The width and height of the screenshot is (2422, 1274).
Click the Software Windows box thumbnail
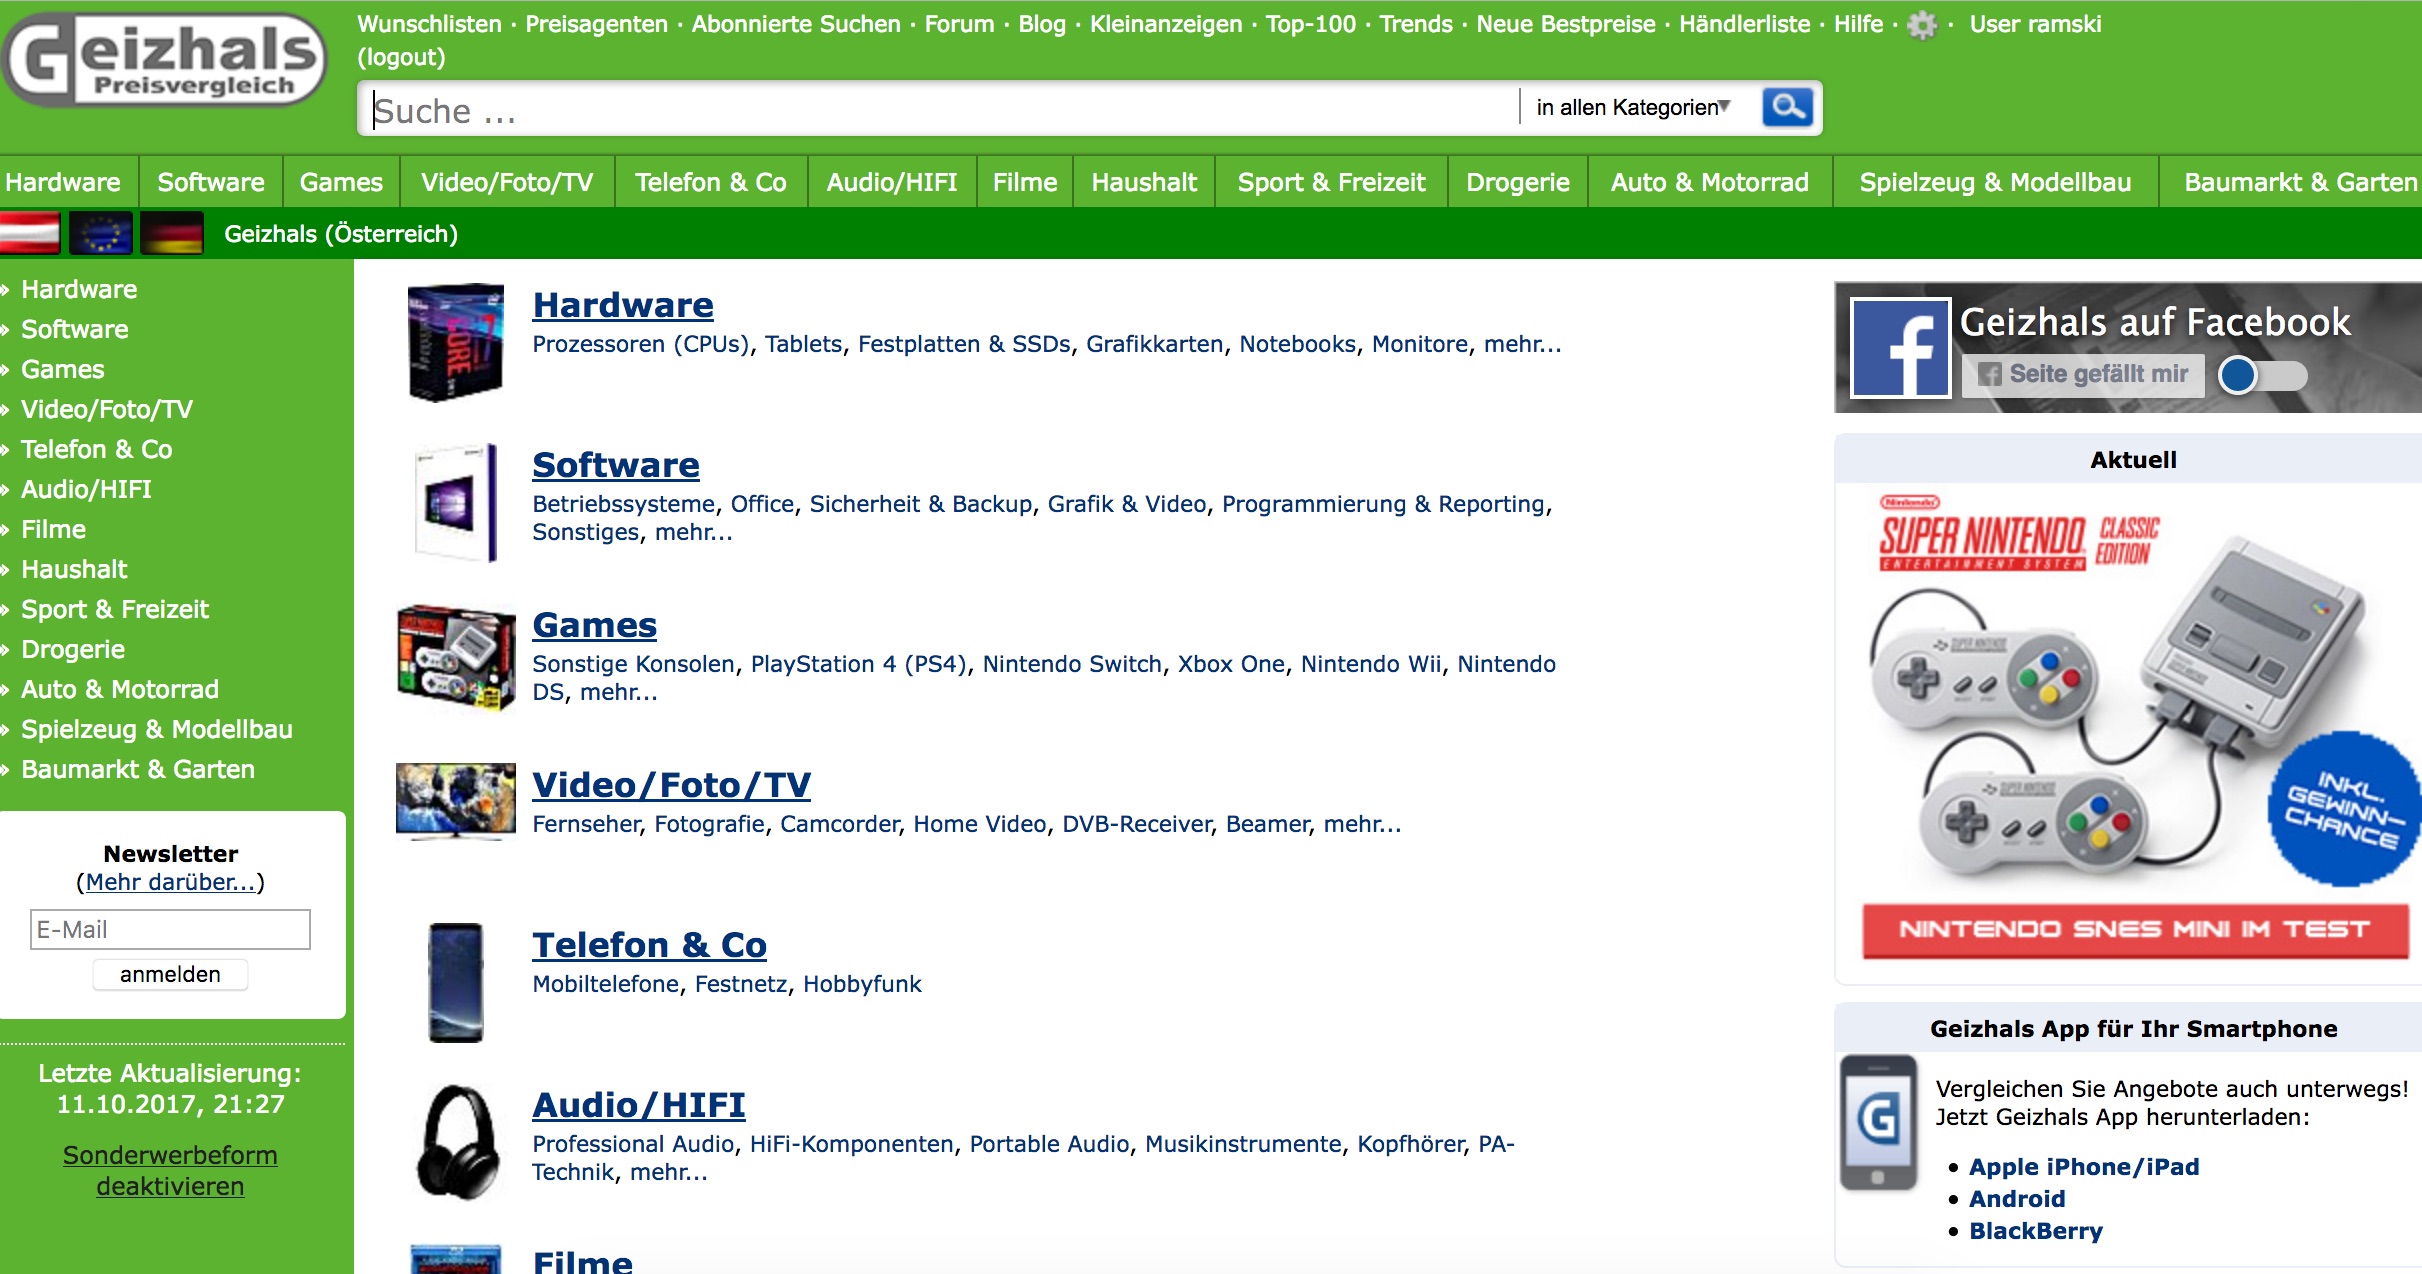pos(456,502)
